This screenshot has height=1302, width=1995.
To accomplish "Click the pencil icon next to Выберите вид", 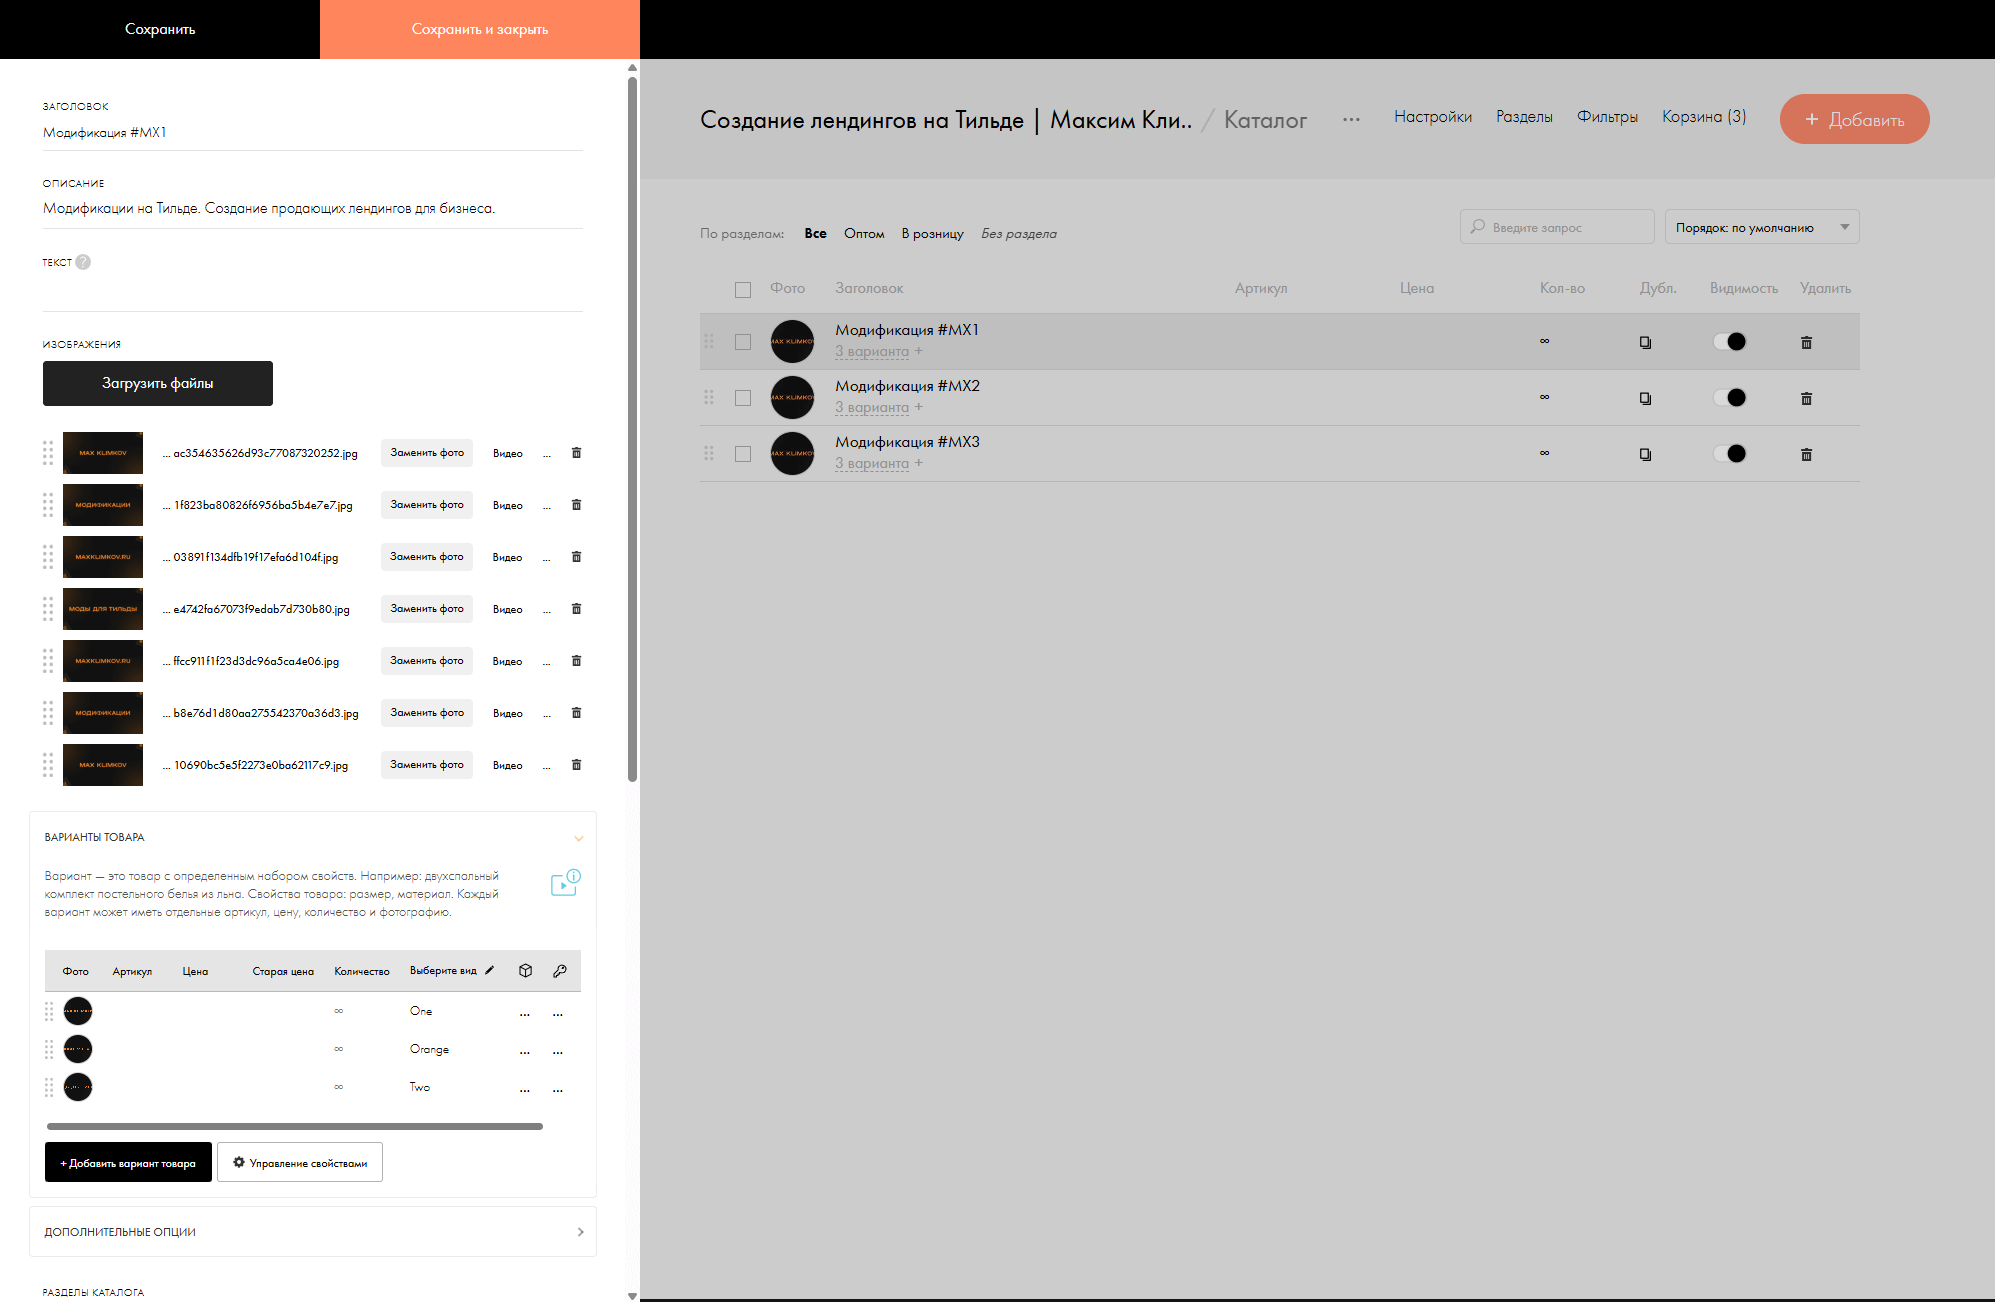I will coord(490,970).
